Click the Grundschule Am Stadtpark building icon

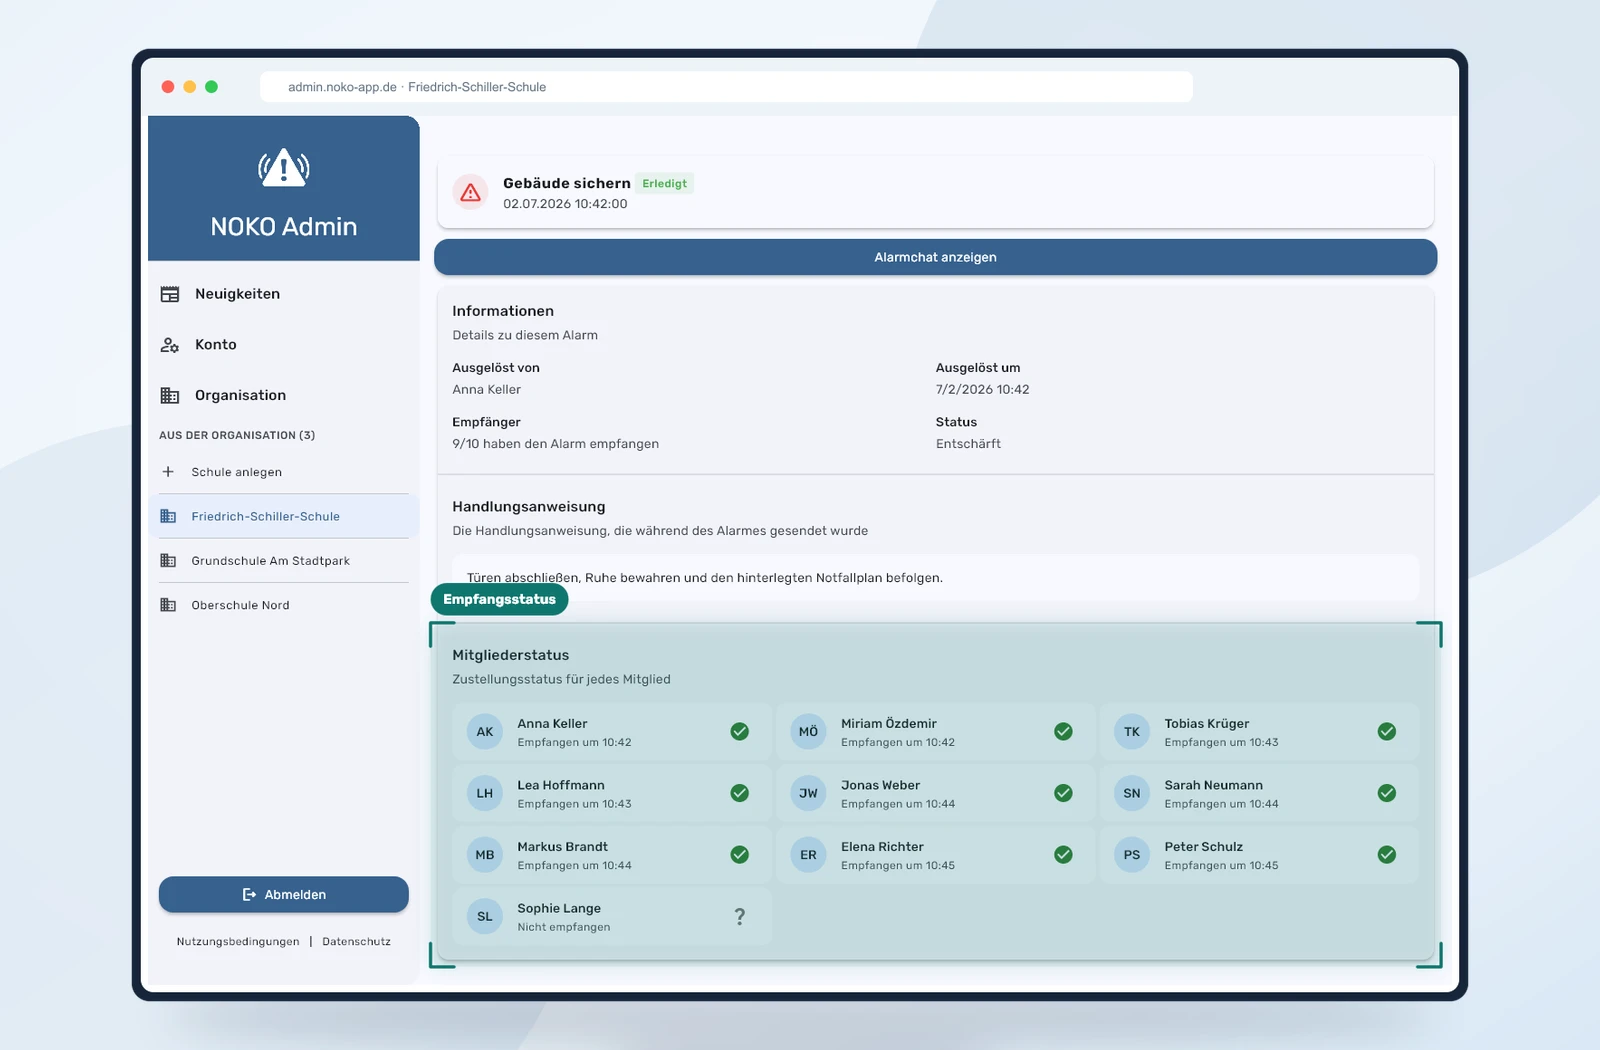click(x=168, y=561)
